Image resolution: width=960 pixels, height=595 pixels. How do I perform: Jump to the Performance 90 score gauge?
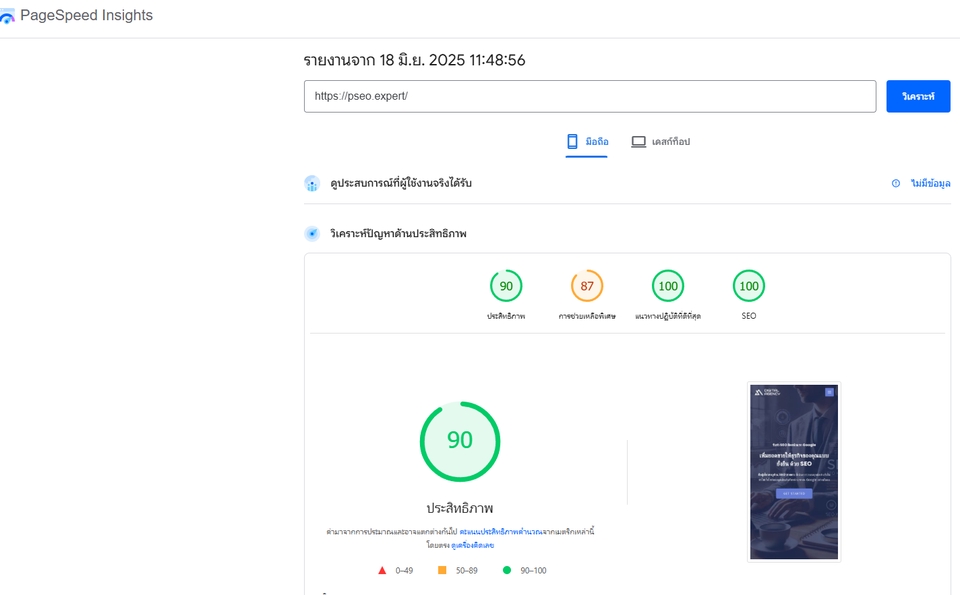tap(506, 286)
